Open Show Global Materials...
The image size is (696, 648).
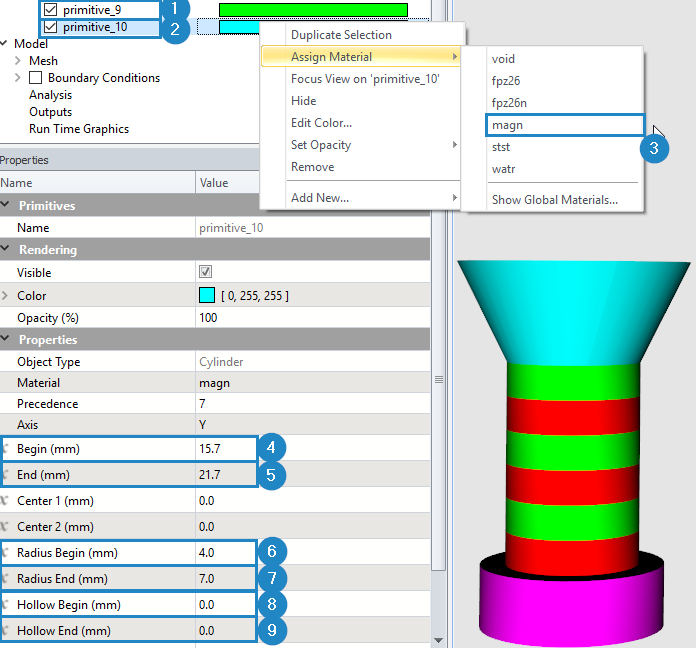pyautogui.click(x=554, y=200)
